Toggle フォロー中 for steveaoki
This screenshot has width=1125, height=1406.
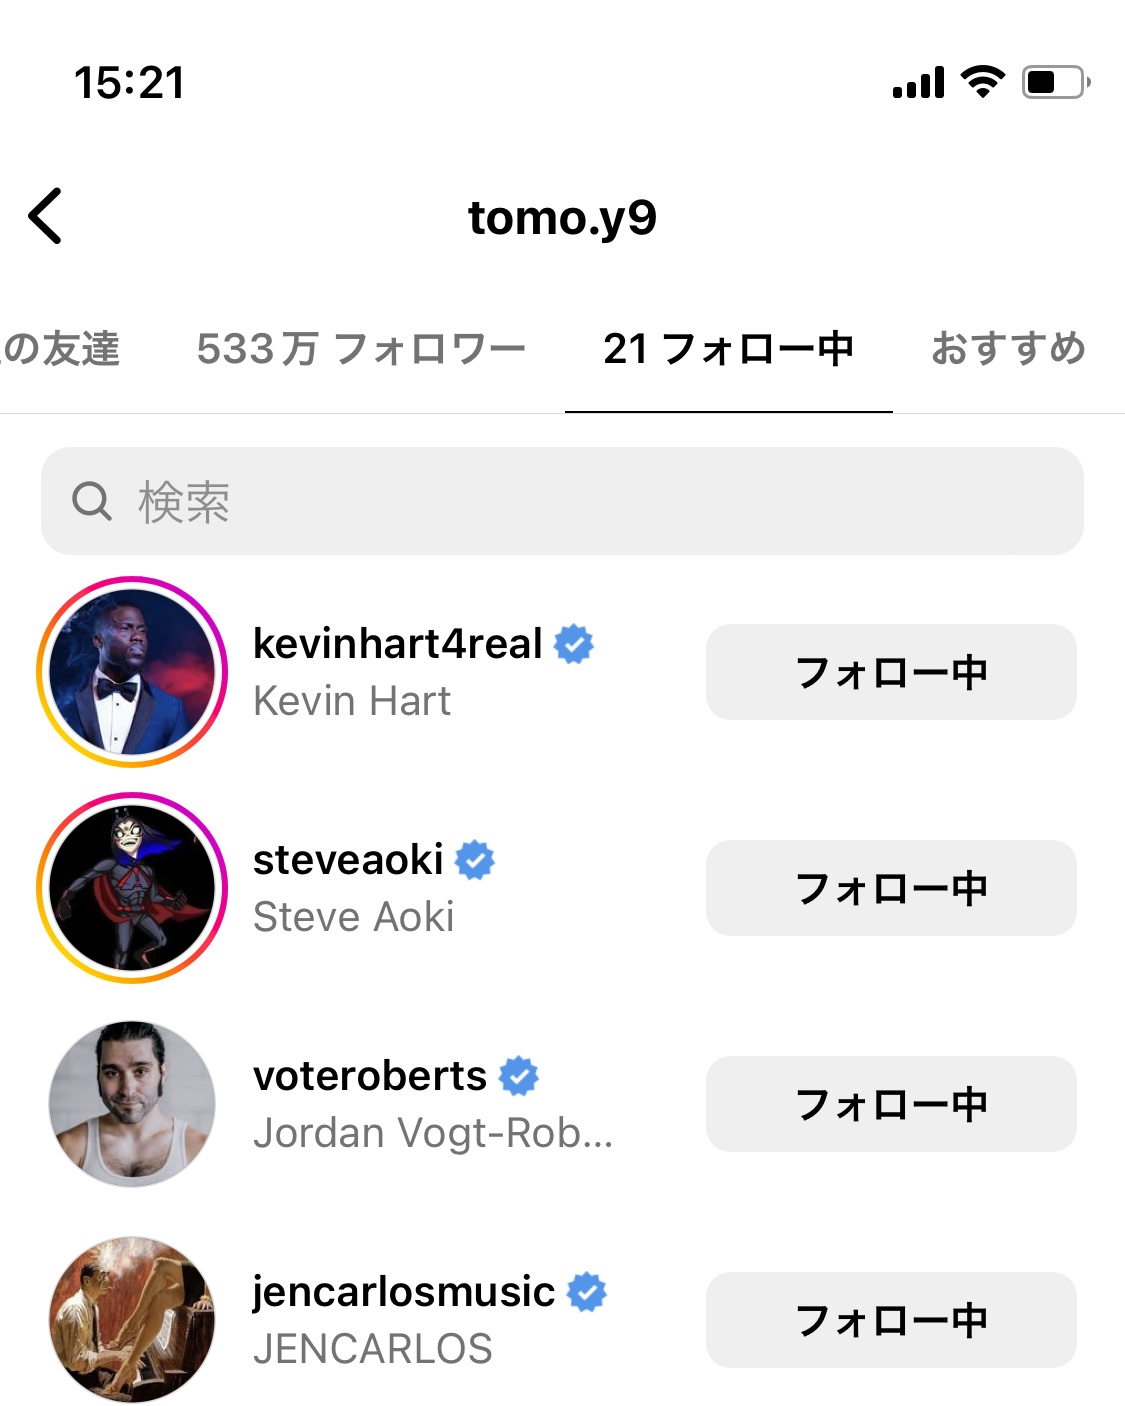[891, 888]
